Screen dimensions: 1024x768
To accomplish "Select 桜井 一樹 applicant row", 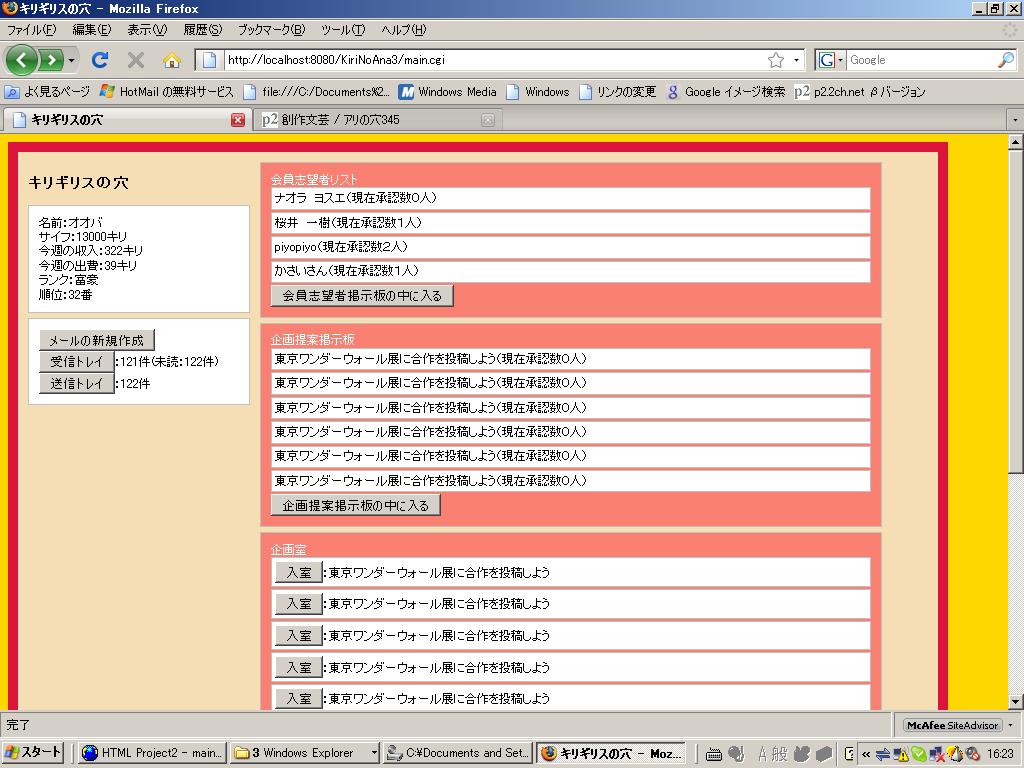I will coord(570,223).
